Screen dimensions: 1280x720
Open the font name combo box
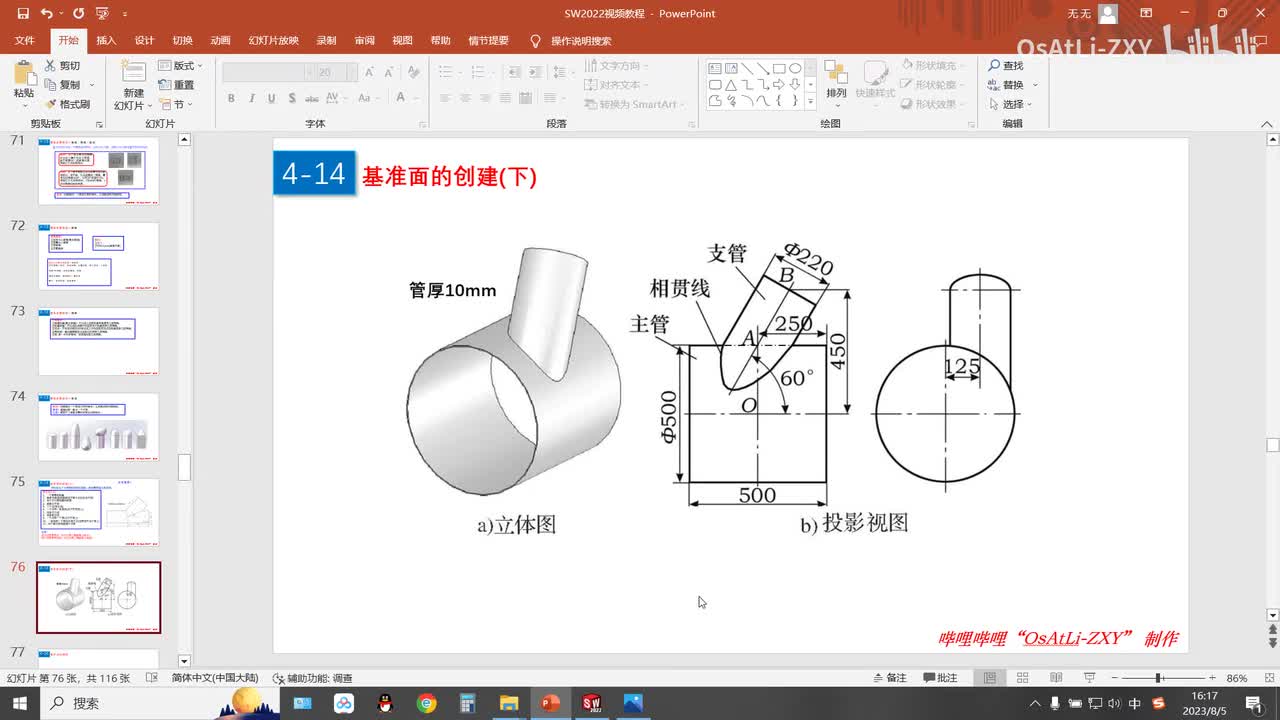(268, 72)
